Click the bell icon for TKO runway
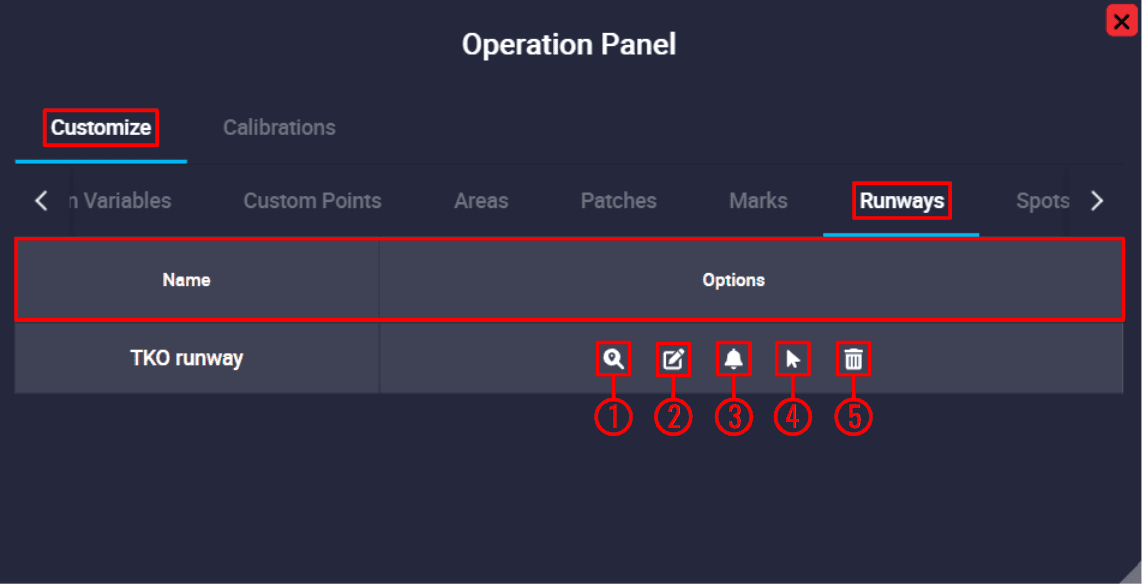The image size is (1142, 586). coord(733,359)
